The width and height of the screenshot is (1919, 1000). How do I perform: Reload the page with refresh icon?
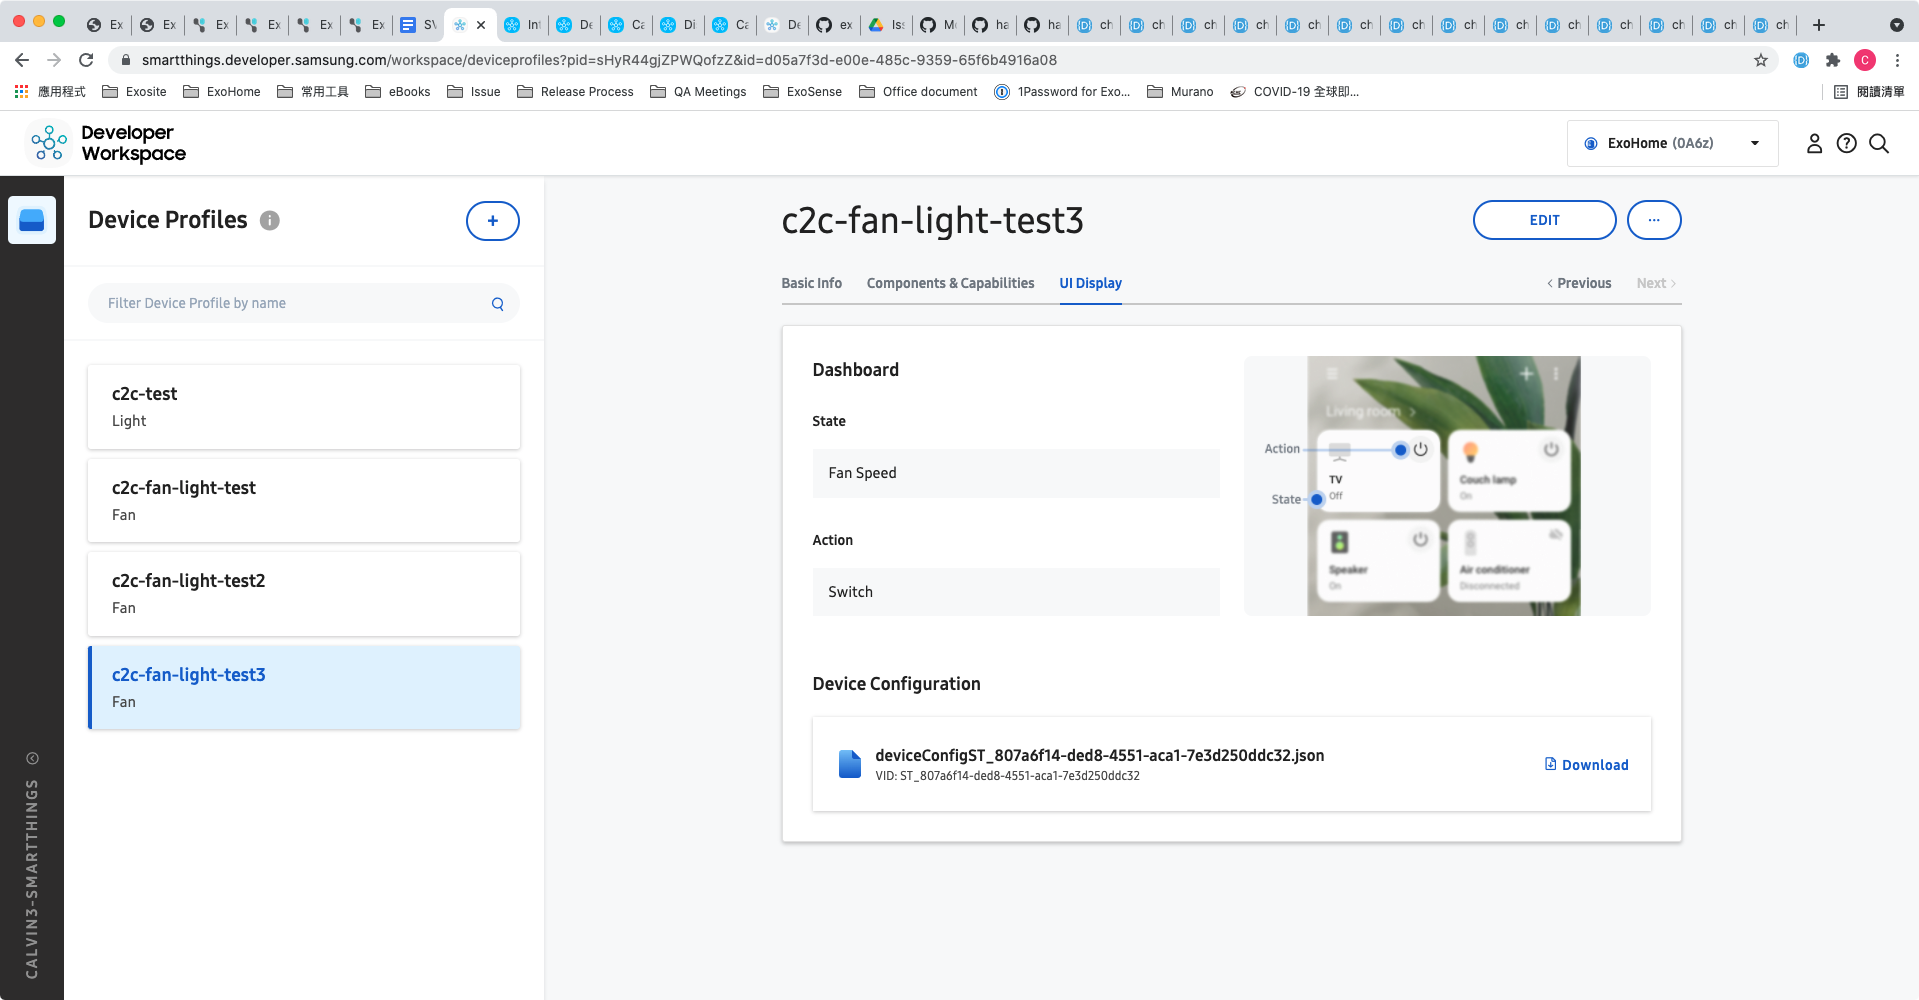tap(86, 60)
